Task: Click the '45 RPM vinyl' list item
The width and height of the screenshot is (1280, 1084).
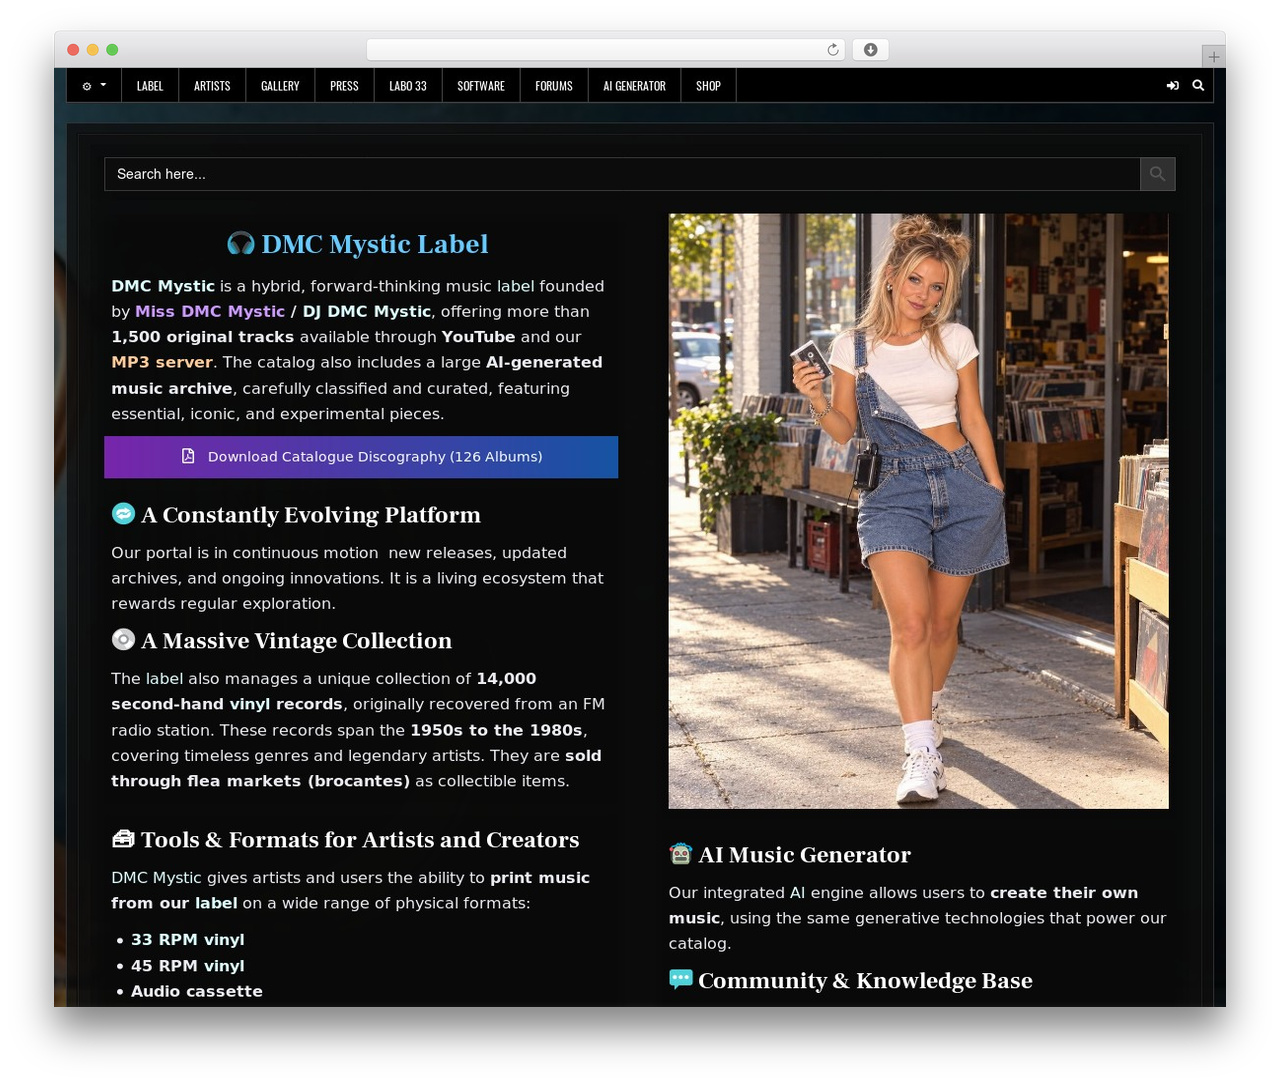Action: (x=188, y=966)
